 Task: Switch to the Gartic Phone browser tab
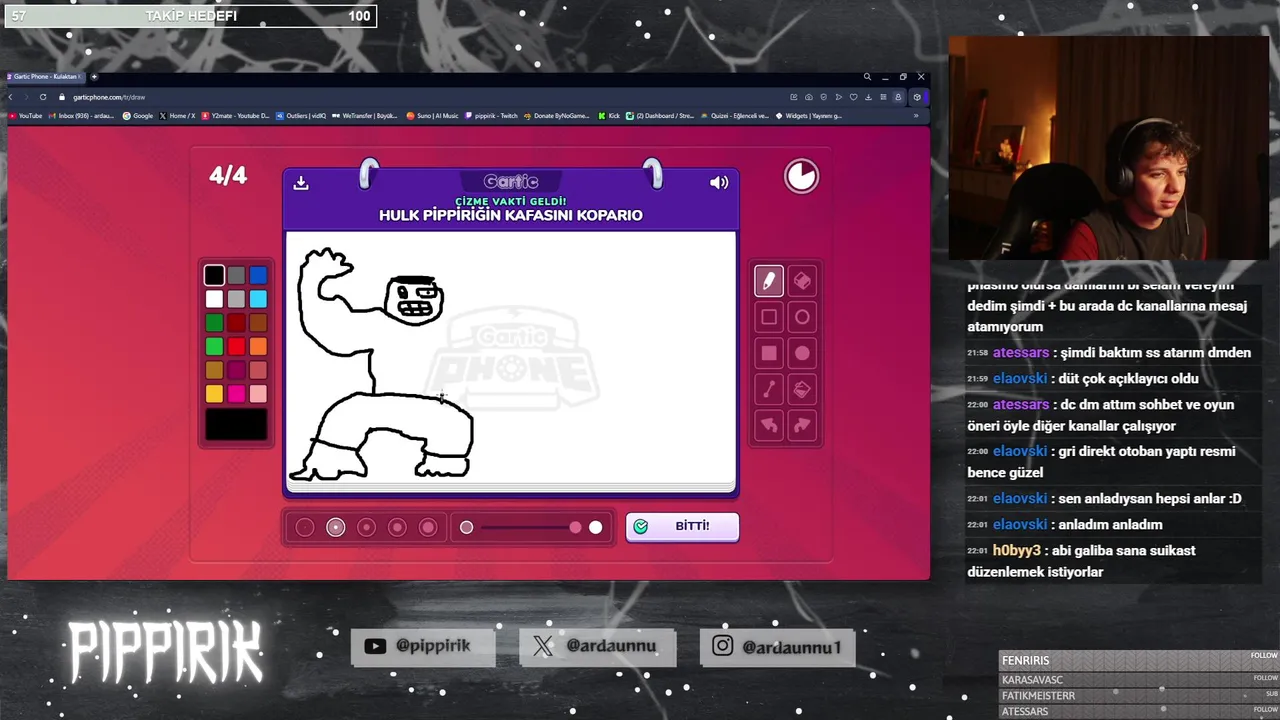click(x=46, y=77)
